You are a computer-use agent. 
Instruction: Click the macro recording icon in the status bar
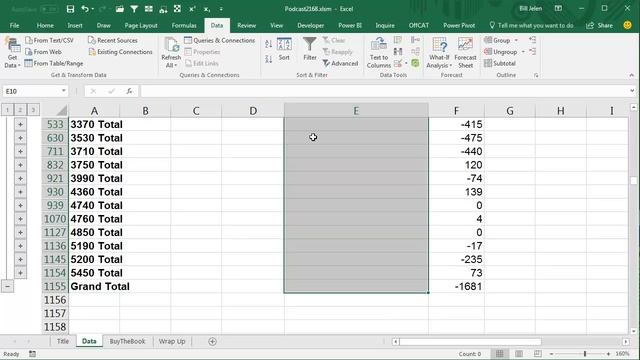coord(32,353)
